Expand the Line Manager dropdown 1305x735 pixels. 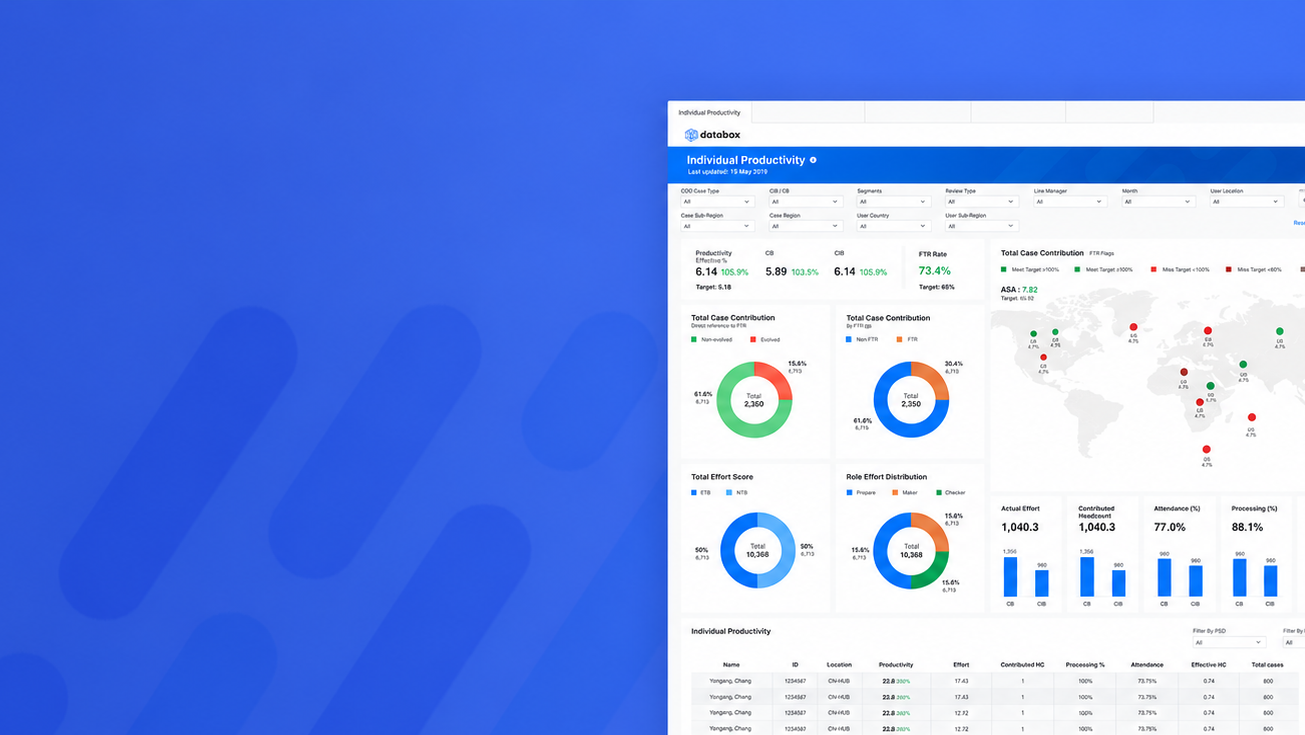click(x=1070, y=202)
